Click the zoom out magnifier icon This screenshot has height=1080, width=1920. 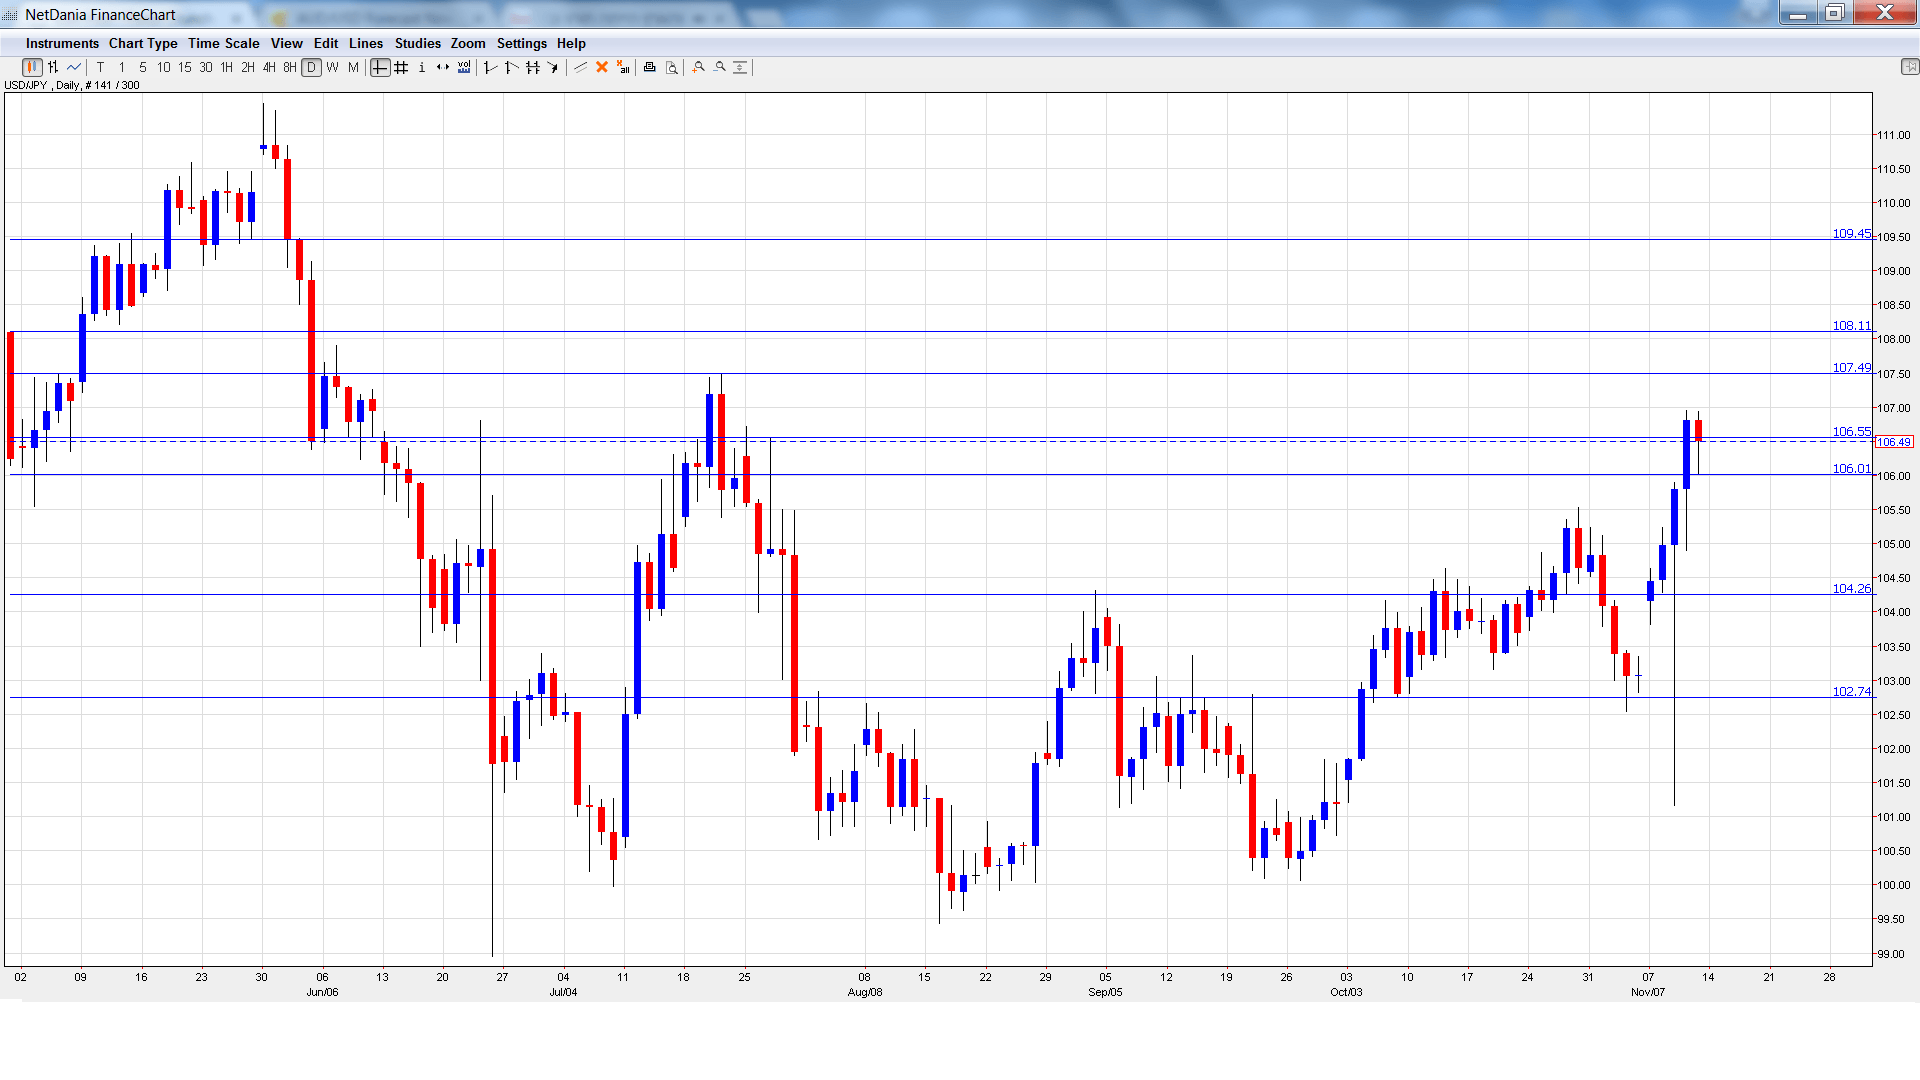pos(720,67)
